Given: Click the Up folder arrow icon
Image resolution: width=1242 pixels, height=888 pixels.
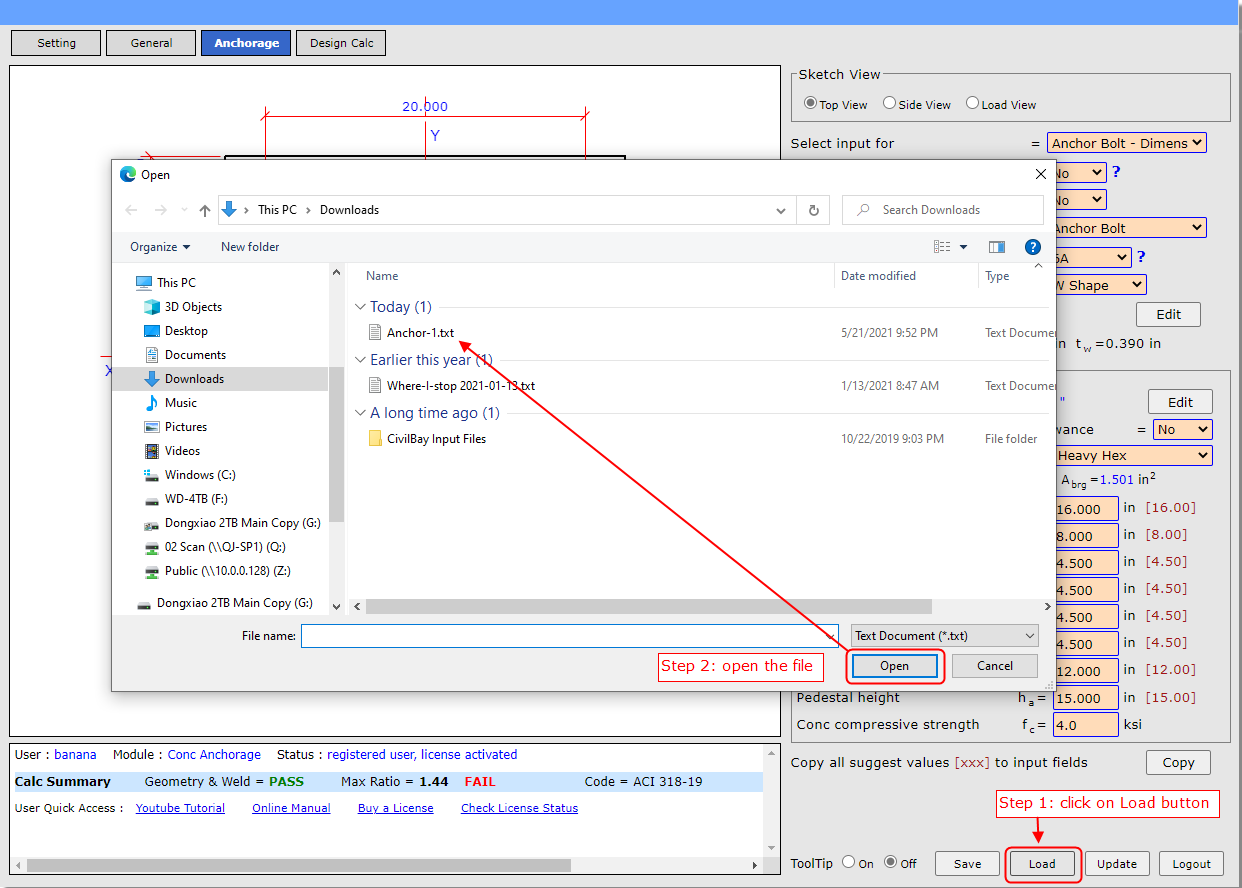Looking at the screenshot, I should pyautogui.click(x=205, y=210).
